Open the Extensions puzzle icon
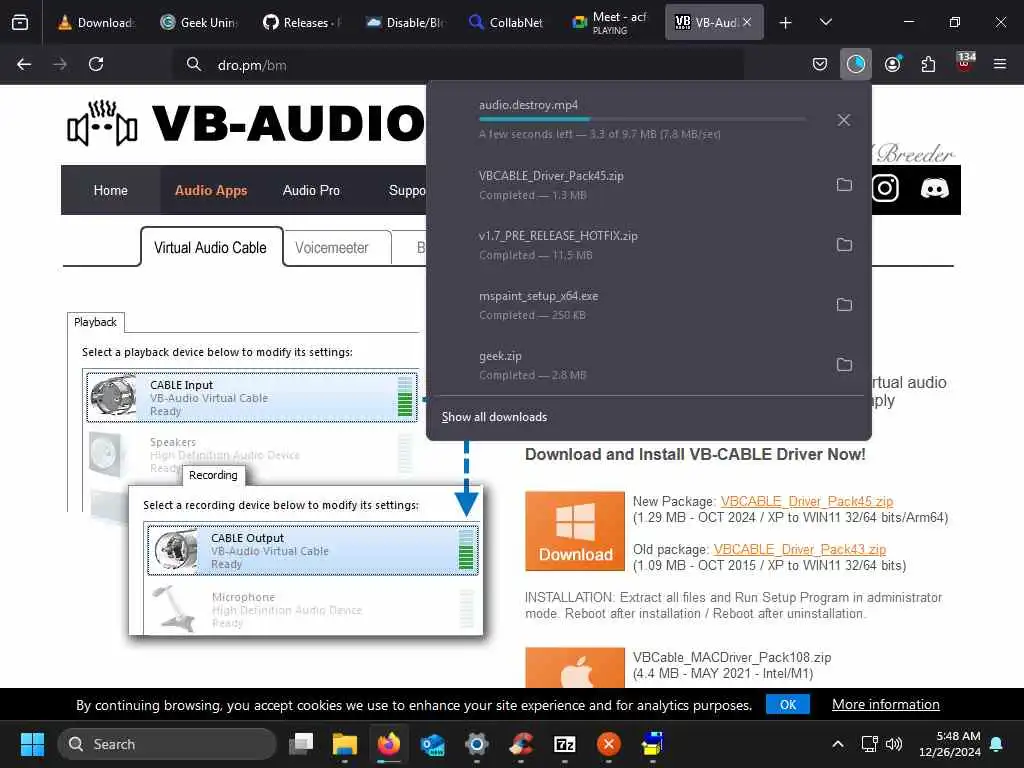Image resolution: width=1024 pixels, height=768 pixels. tap(928, 64)
